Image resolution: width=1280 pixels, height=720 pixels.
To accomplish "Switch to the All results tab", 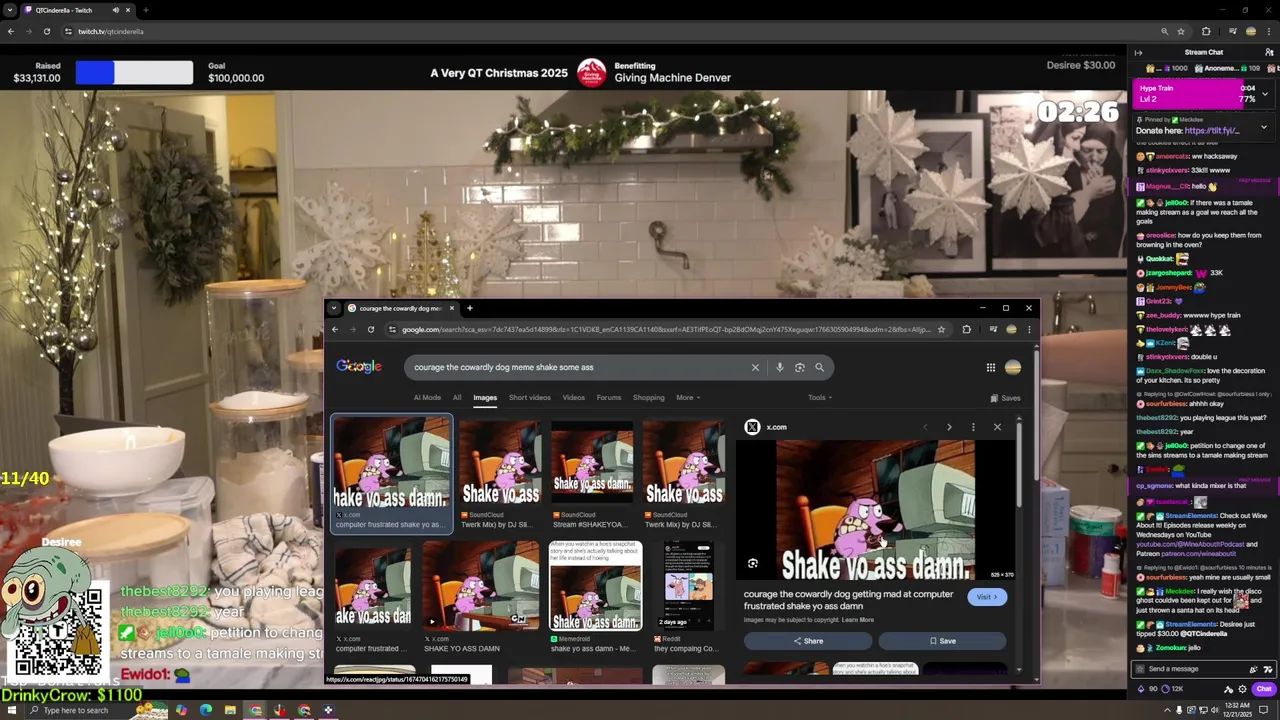I will tap(457, 397).
